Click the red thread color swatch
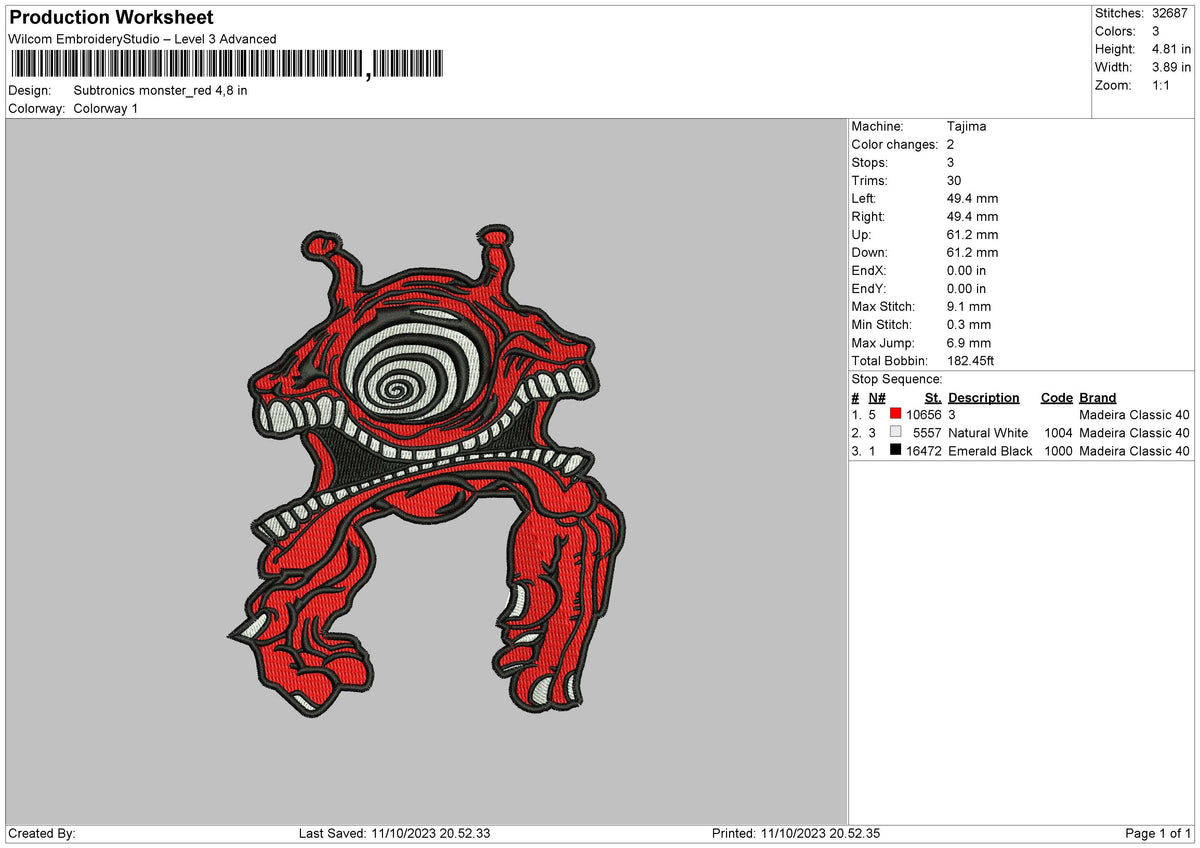This screenshot has height=848, width=1200. click(x=895, y=415)
